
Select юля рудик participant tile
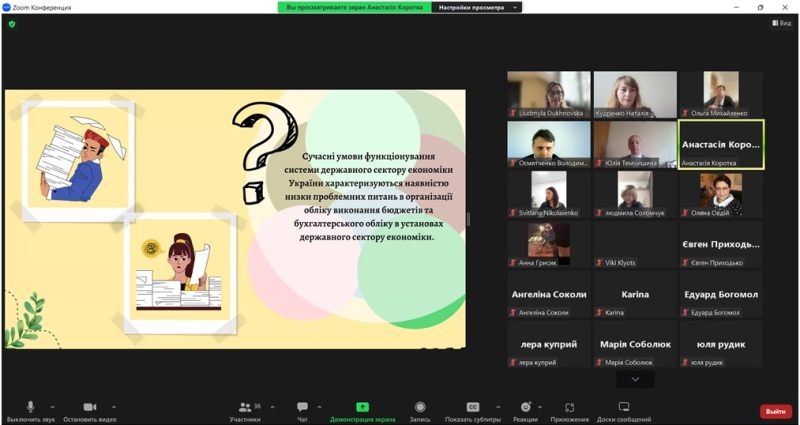(x=721, y=344)
